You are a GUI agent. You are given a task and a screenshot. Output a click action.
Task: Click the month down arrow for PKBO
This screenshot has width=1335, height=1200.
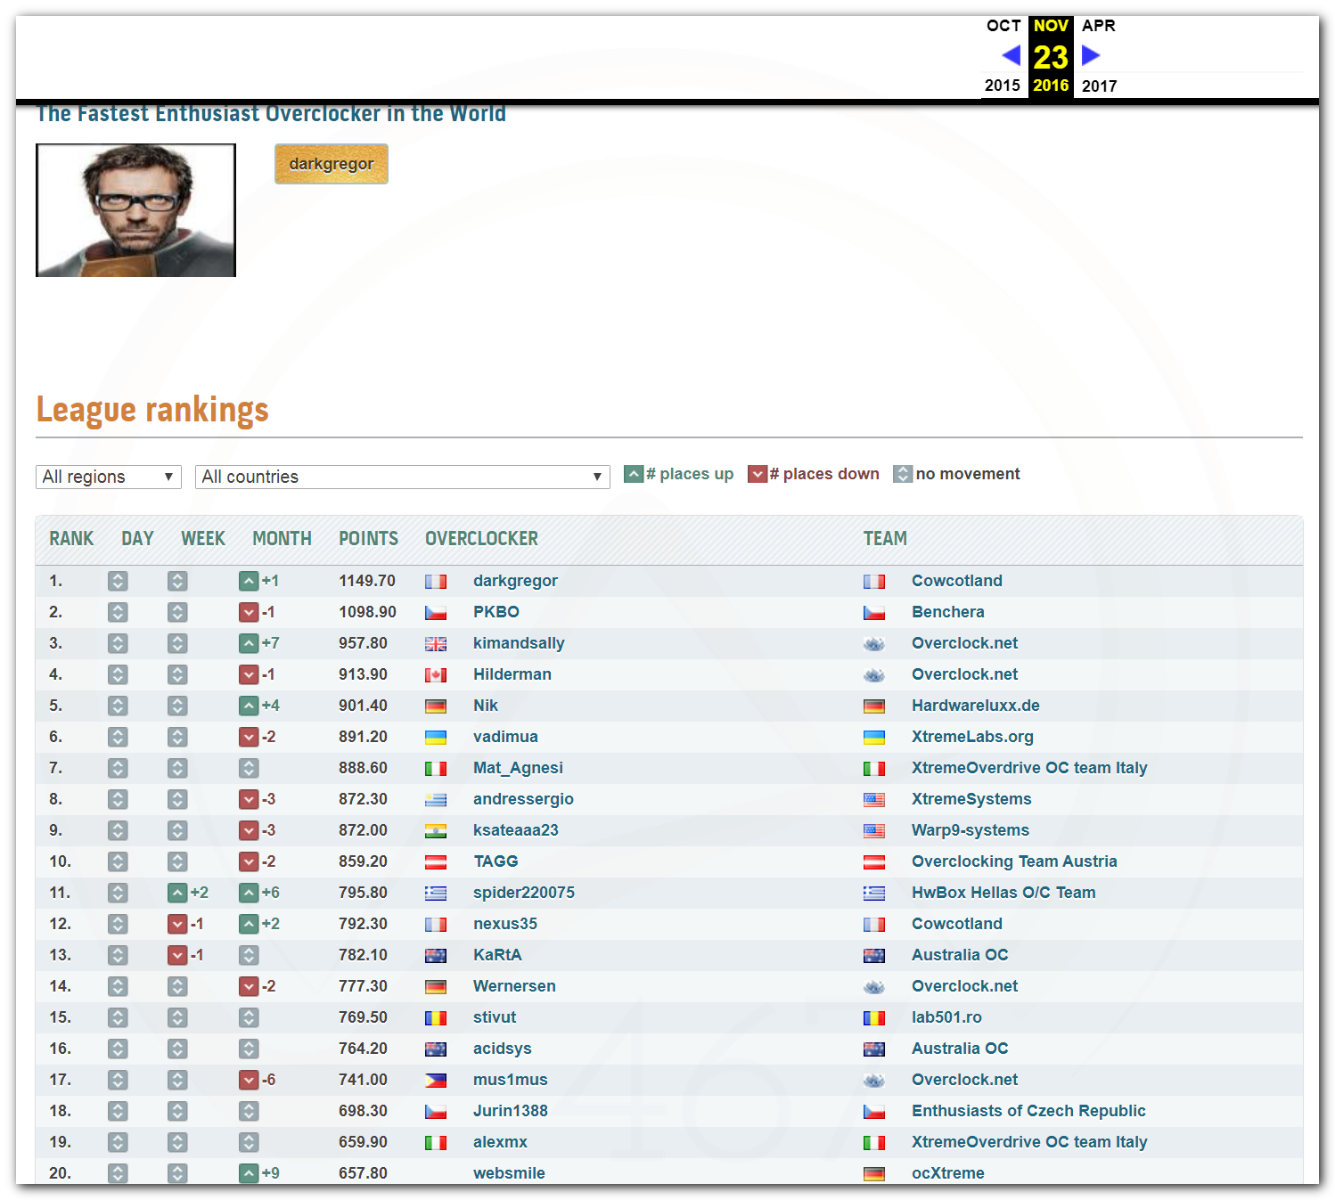[x=249, y=612]
